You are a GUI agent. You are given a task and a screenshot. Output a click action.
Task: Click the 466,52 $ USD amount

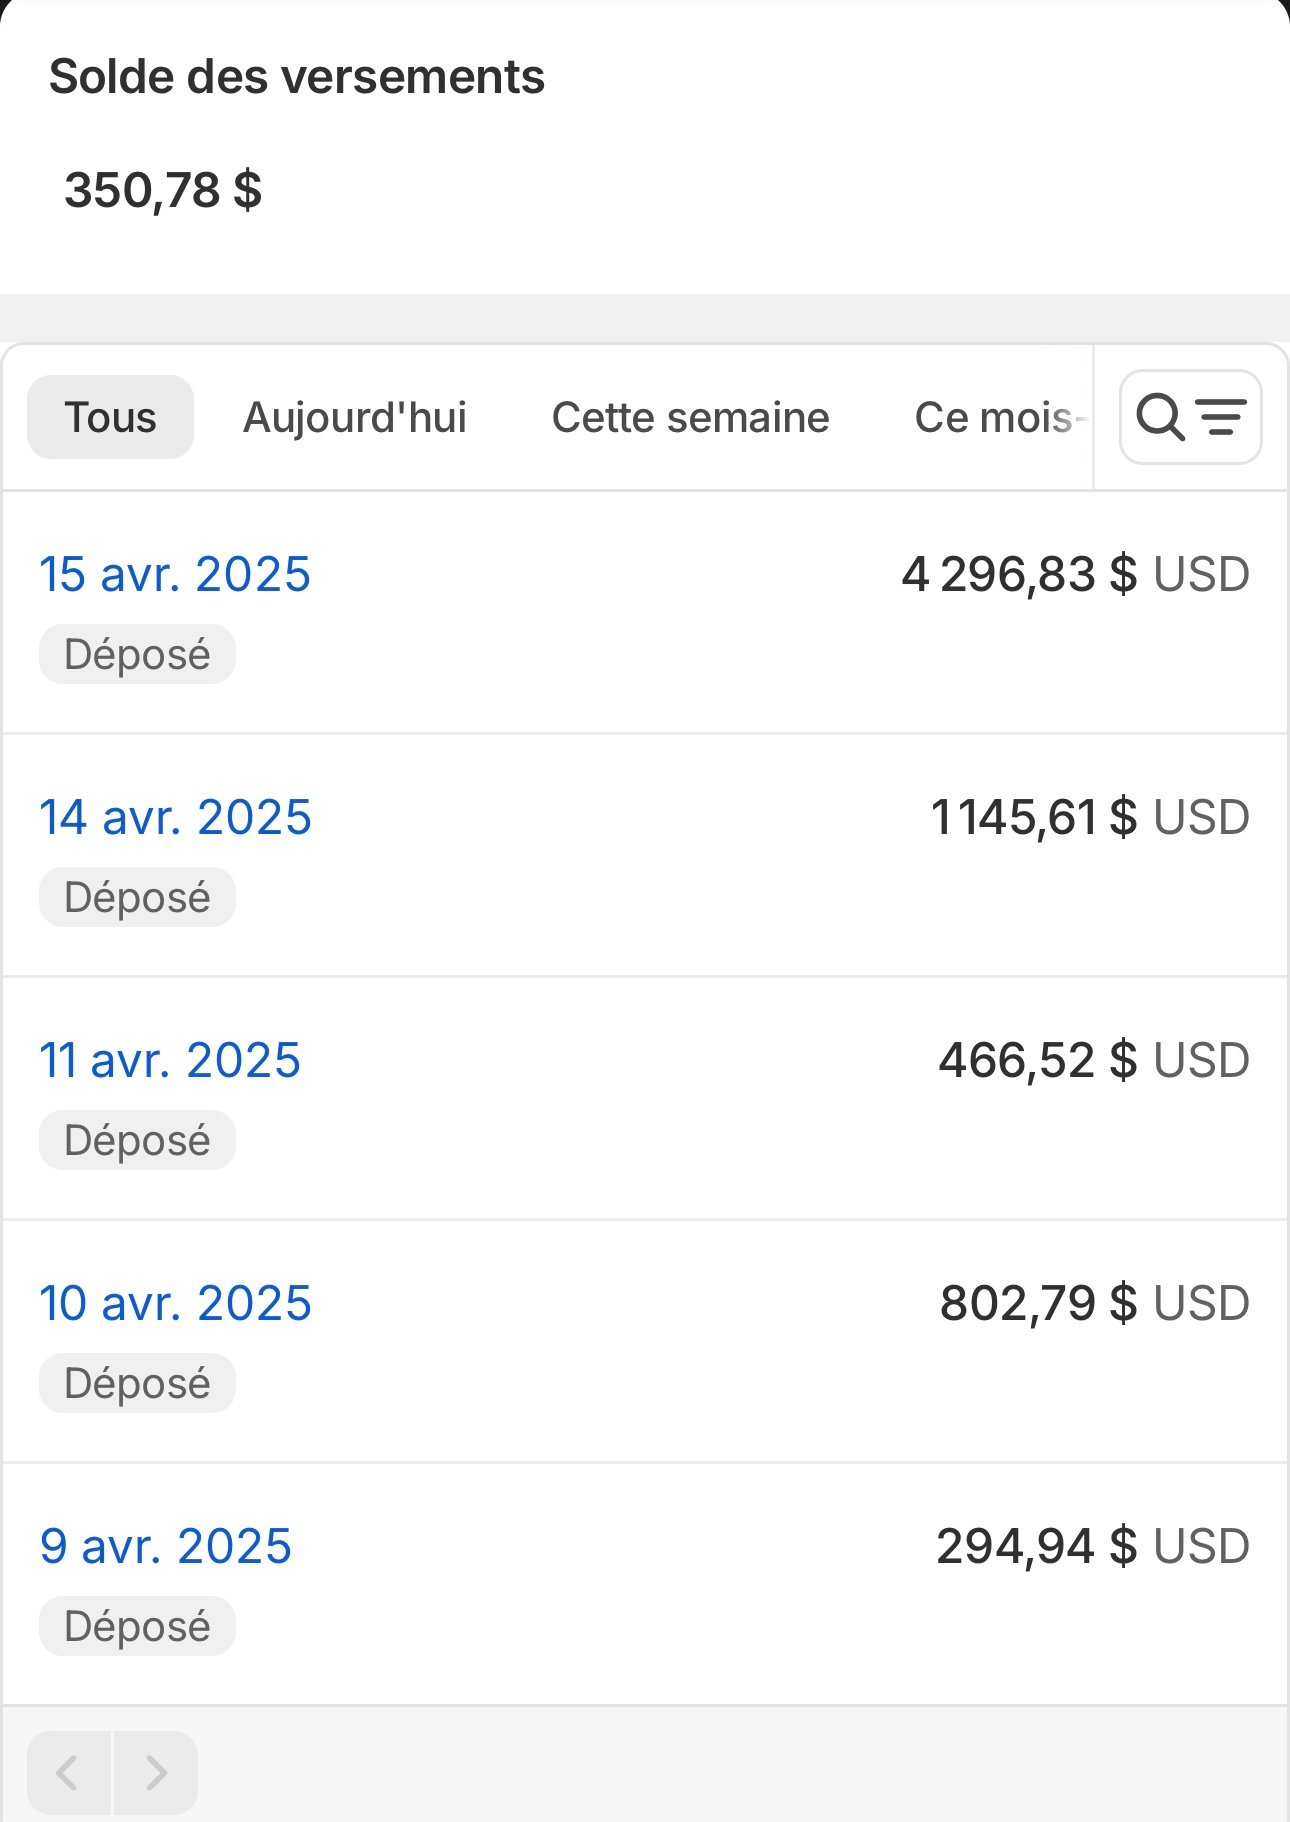coord(1094,1060)
